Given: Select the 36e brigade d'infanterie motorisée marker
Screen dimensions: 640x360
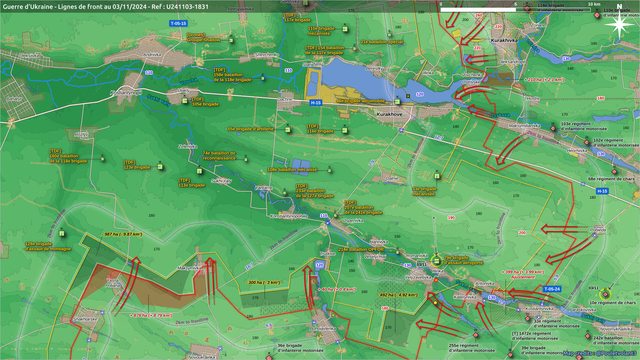Looking at the screenshot, I should pos(269,358).
